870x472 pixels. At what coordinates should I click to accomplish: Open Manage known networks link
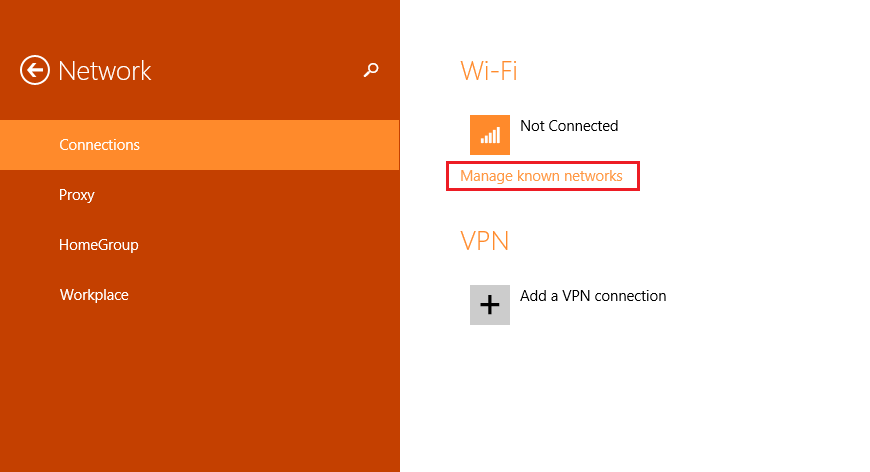tap(541, 176)
